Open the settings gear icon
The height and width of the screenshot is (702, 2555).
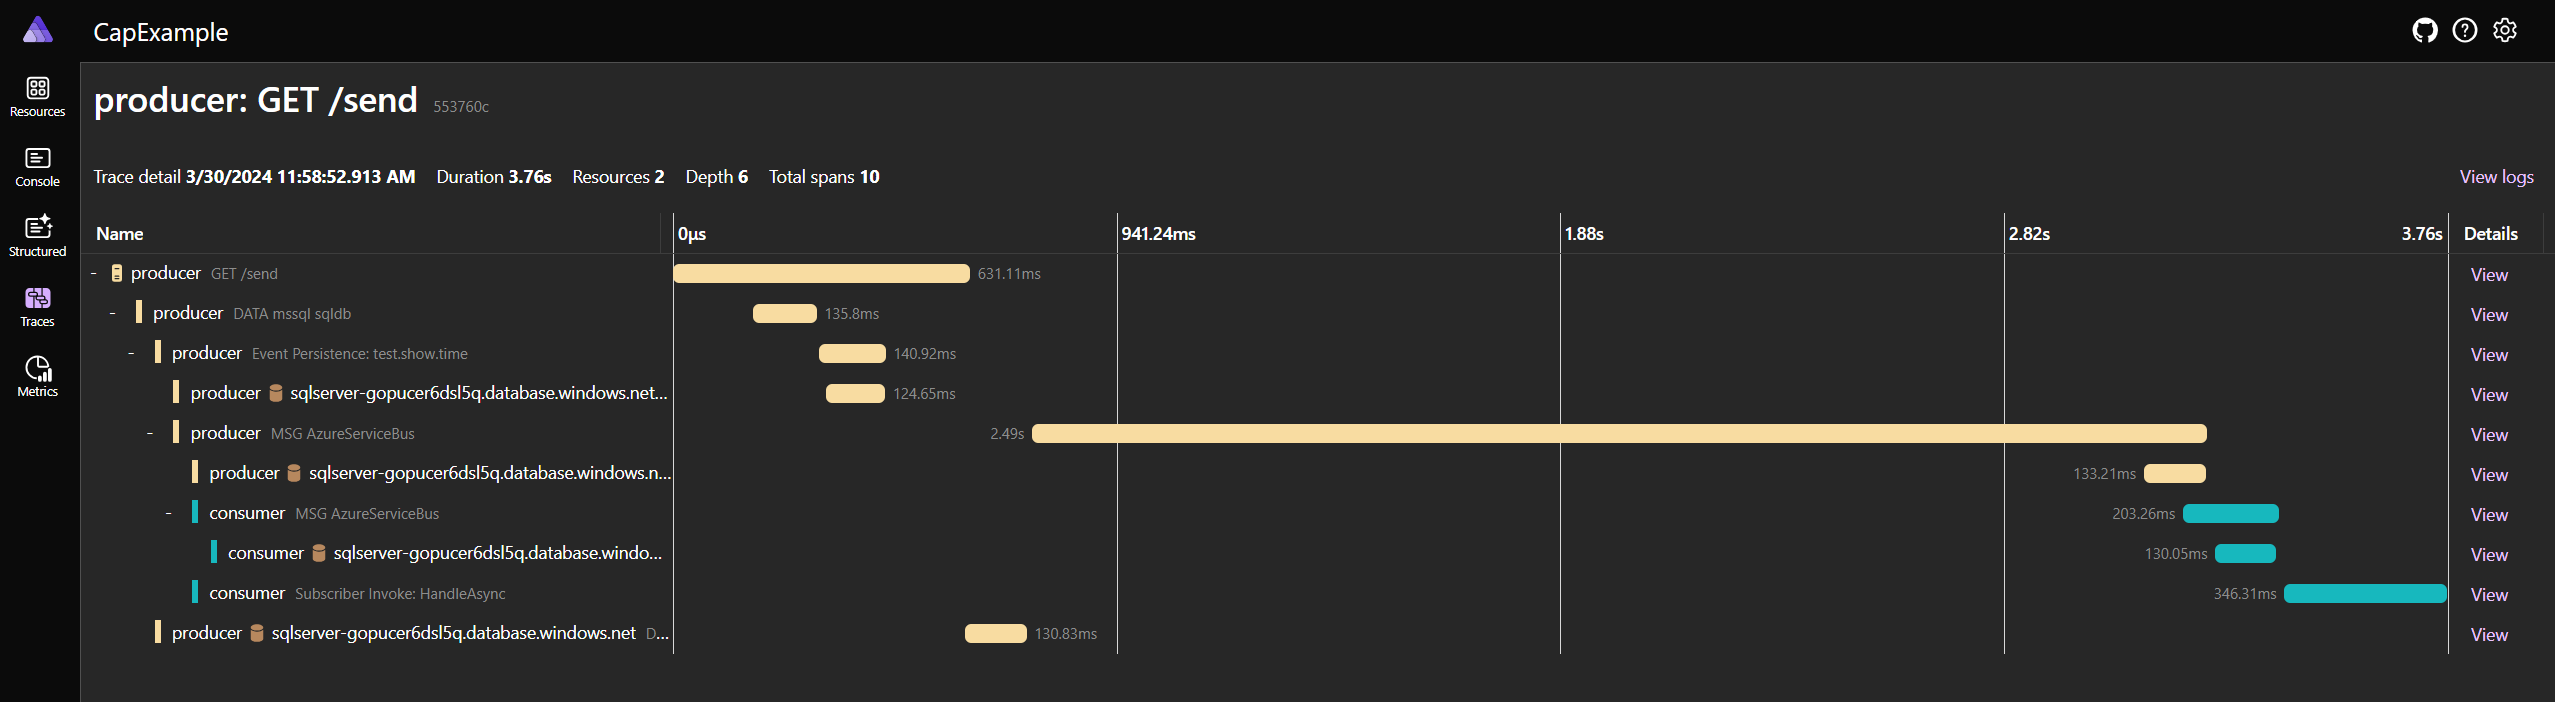pyautogui.click(x=2504, y=31)
